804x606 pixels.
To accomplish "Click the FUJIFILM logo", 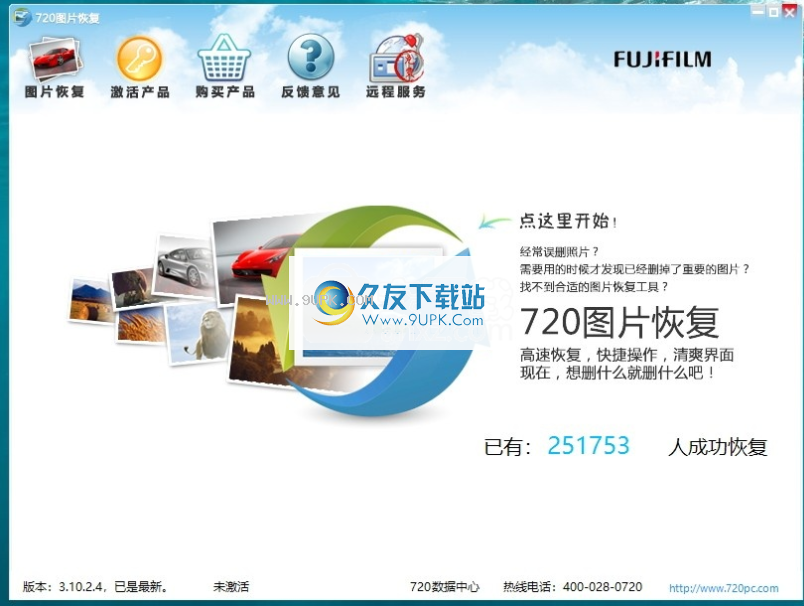I will (662, 59).
